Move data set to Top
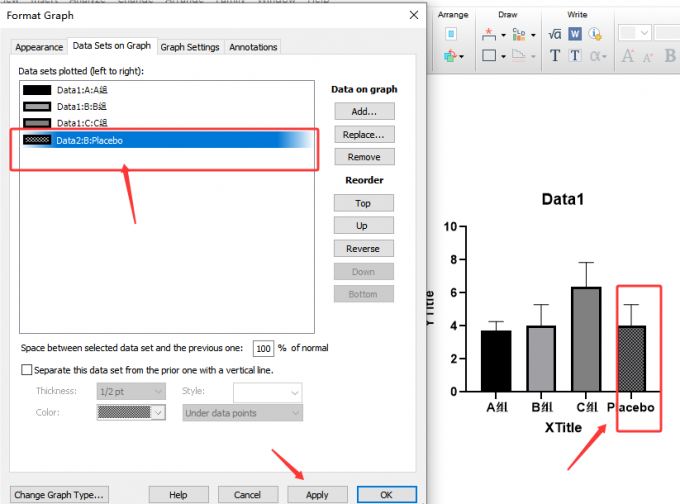 (x=363, y=203)
